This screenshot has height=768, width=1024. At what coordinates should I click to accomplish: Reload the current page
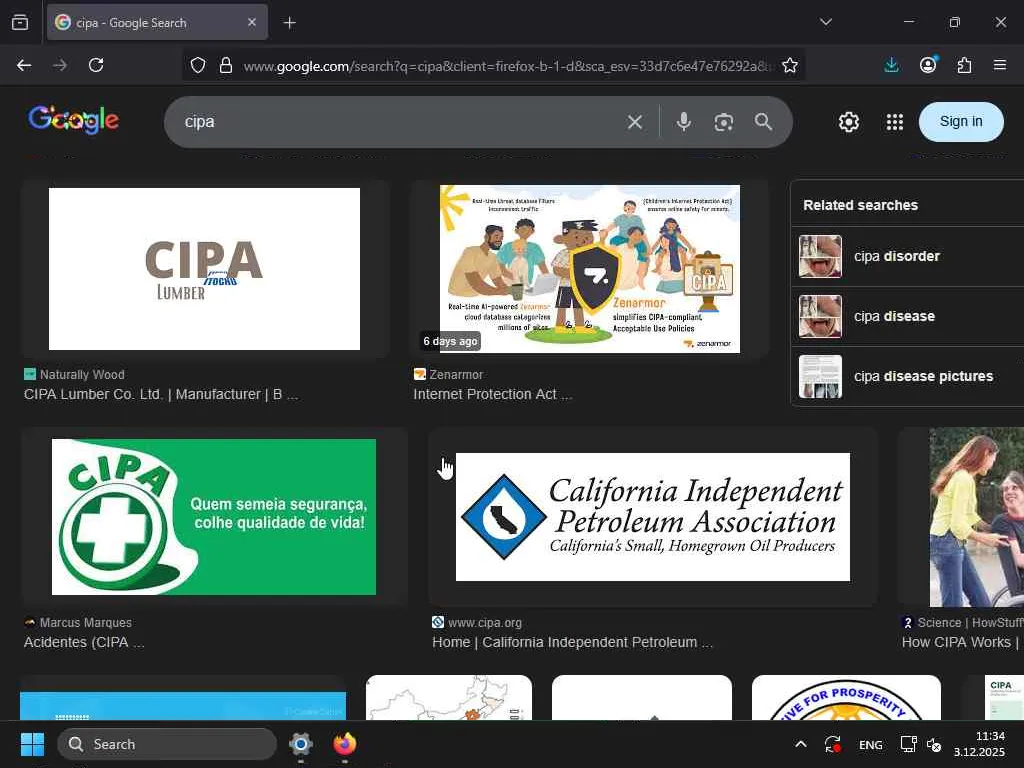coord(96,65)
